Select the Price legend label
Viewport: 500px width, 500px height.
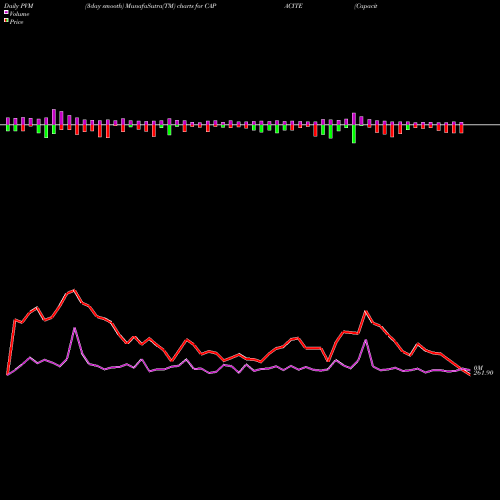pyautogui.click(x=16, y=22)
